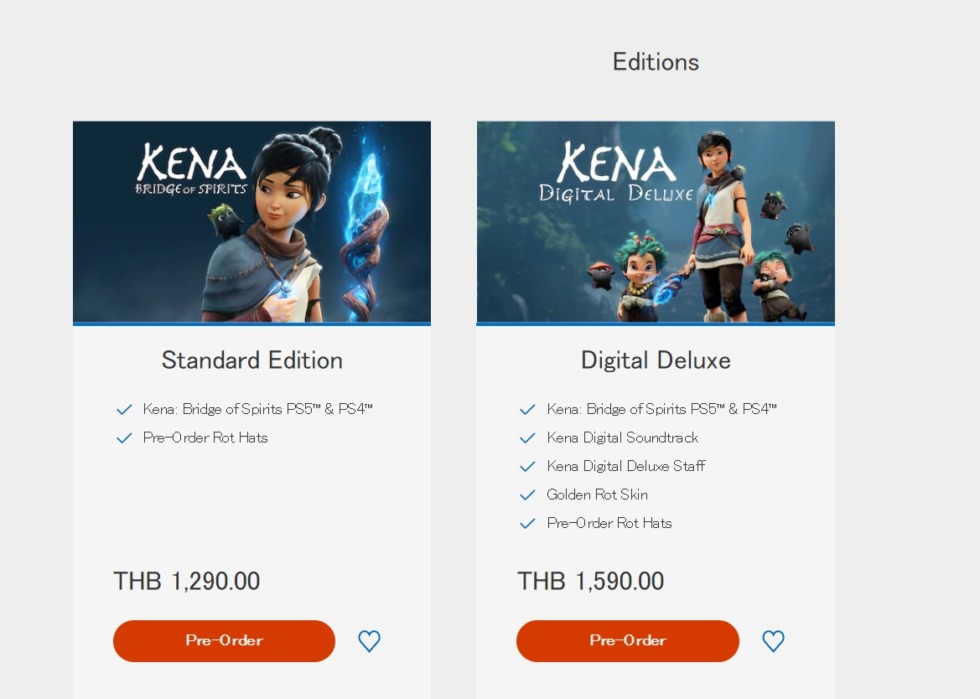This screenshot has height=699, width=980.
Task: Open the Digital Deluxe cover image
Action: [x=655, y=222]
